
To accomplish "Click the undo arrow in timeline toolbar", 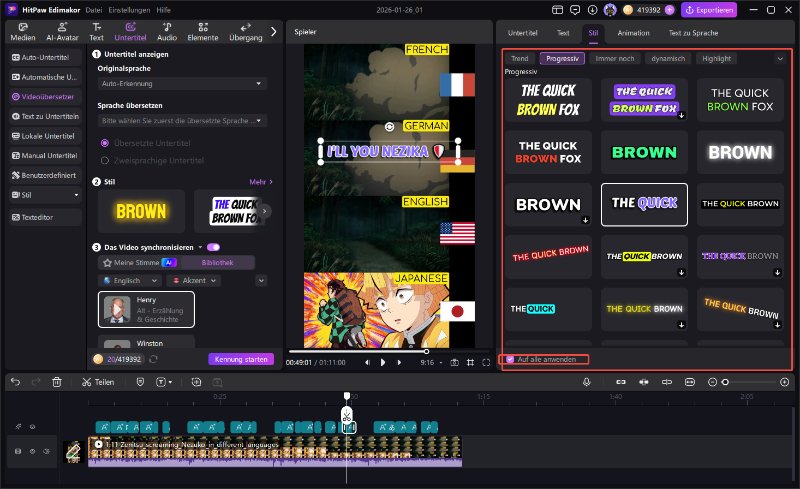I will click(12, 382).
